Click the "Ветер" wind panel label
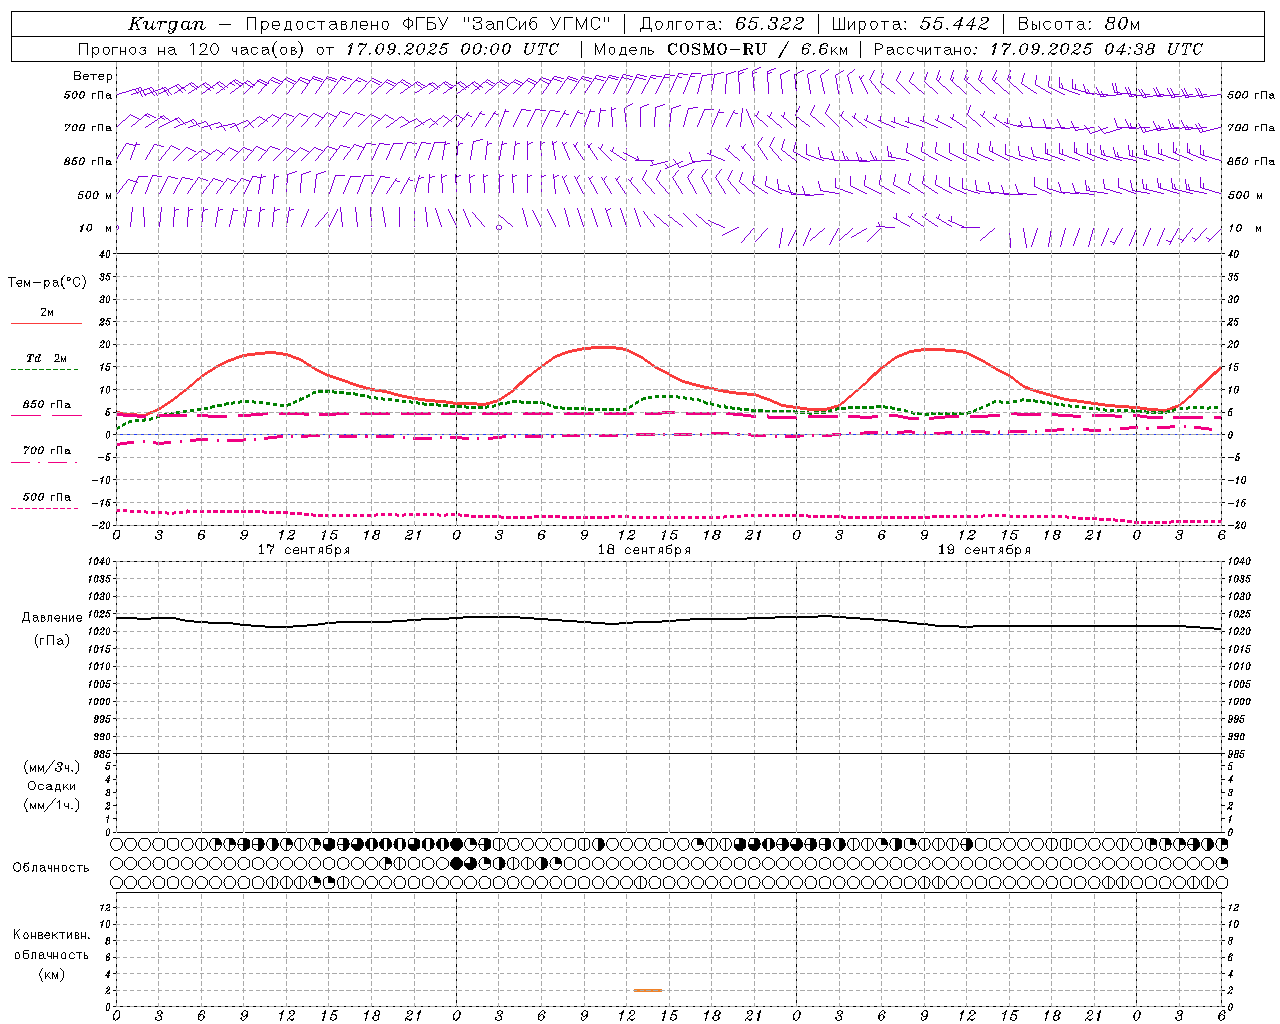Viewport: 1280px width, 1024px height. click(x=93, y=76)
